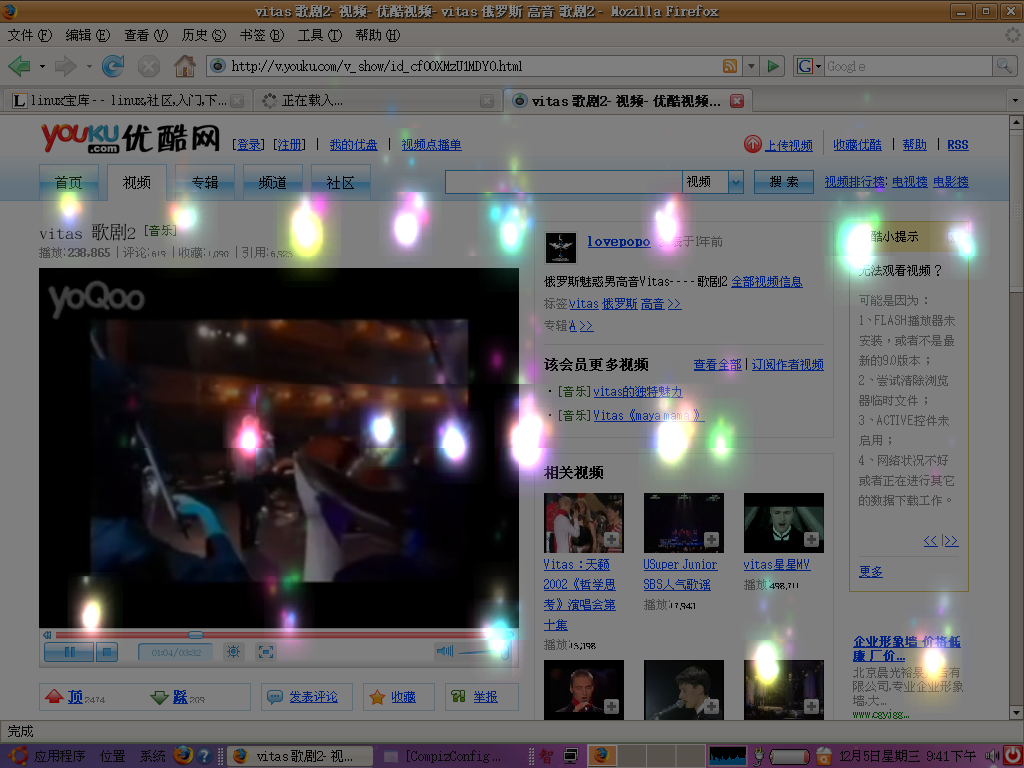The height and width of the screenshot is (768, 1024).
Task: Switch to the 正在载入 browser tab
Action: [376, 101]
